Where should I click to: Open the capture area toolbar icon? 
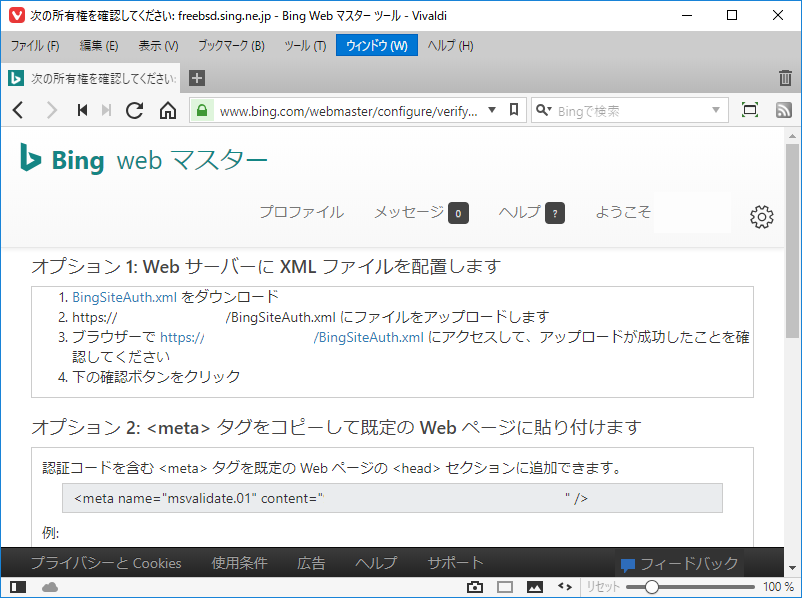click(x=750, y=110)
